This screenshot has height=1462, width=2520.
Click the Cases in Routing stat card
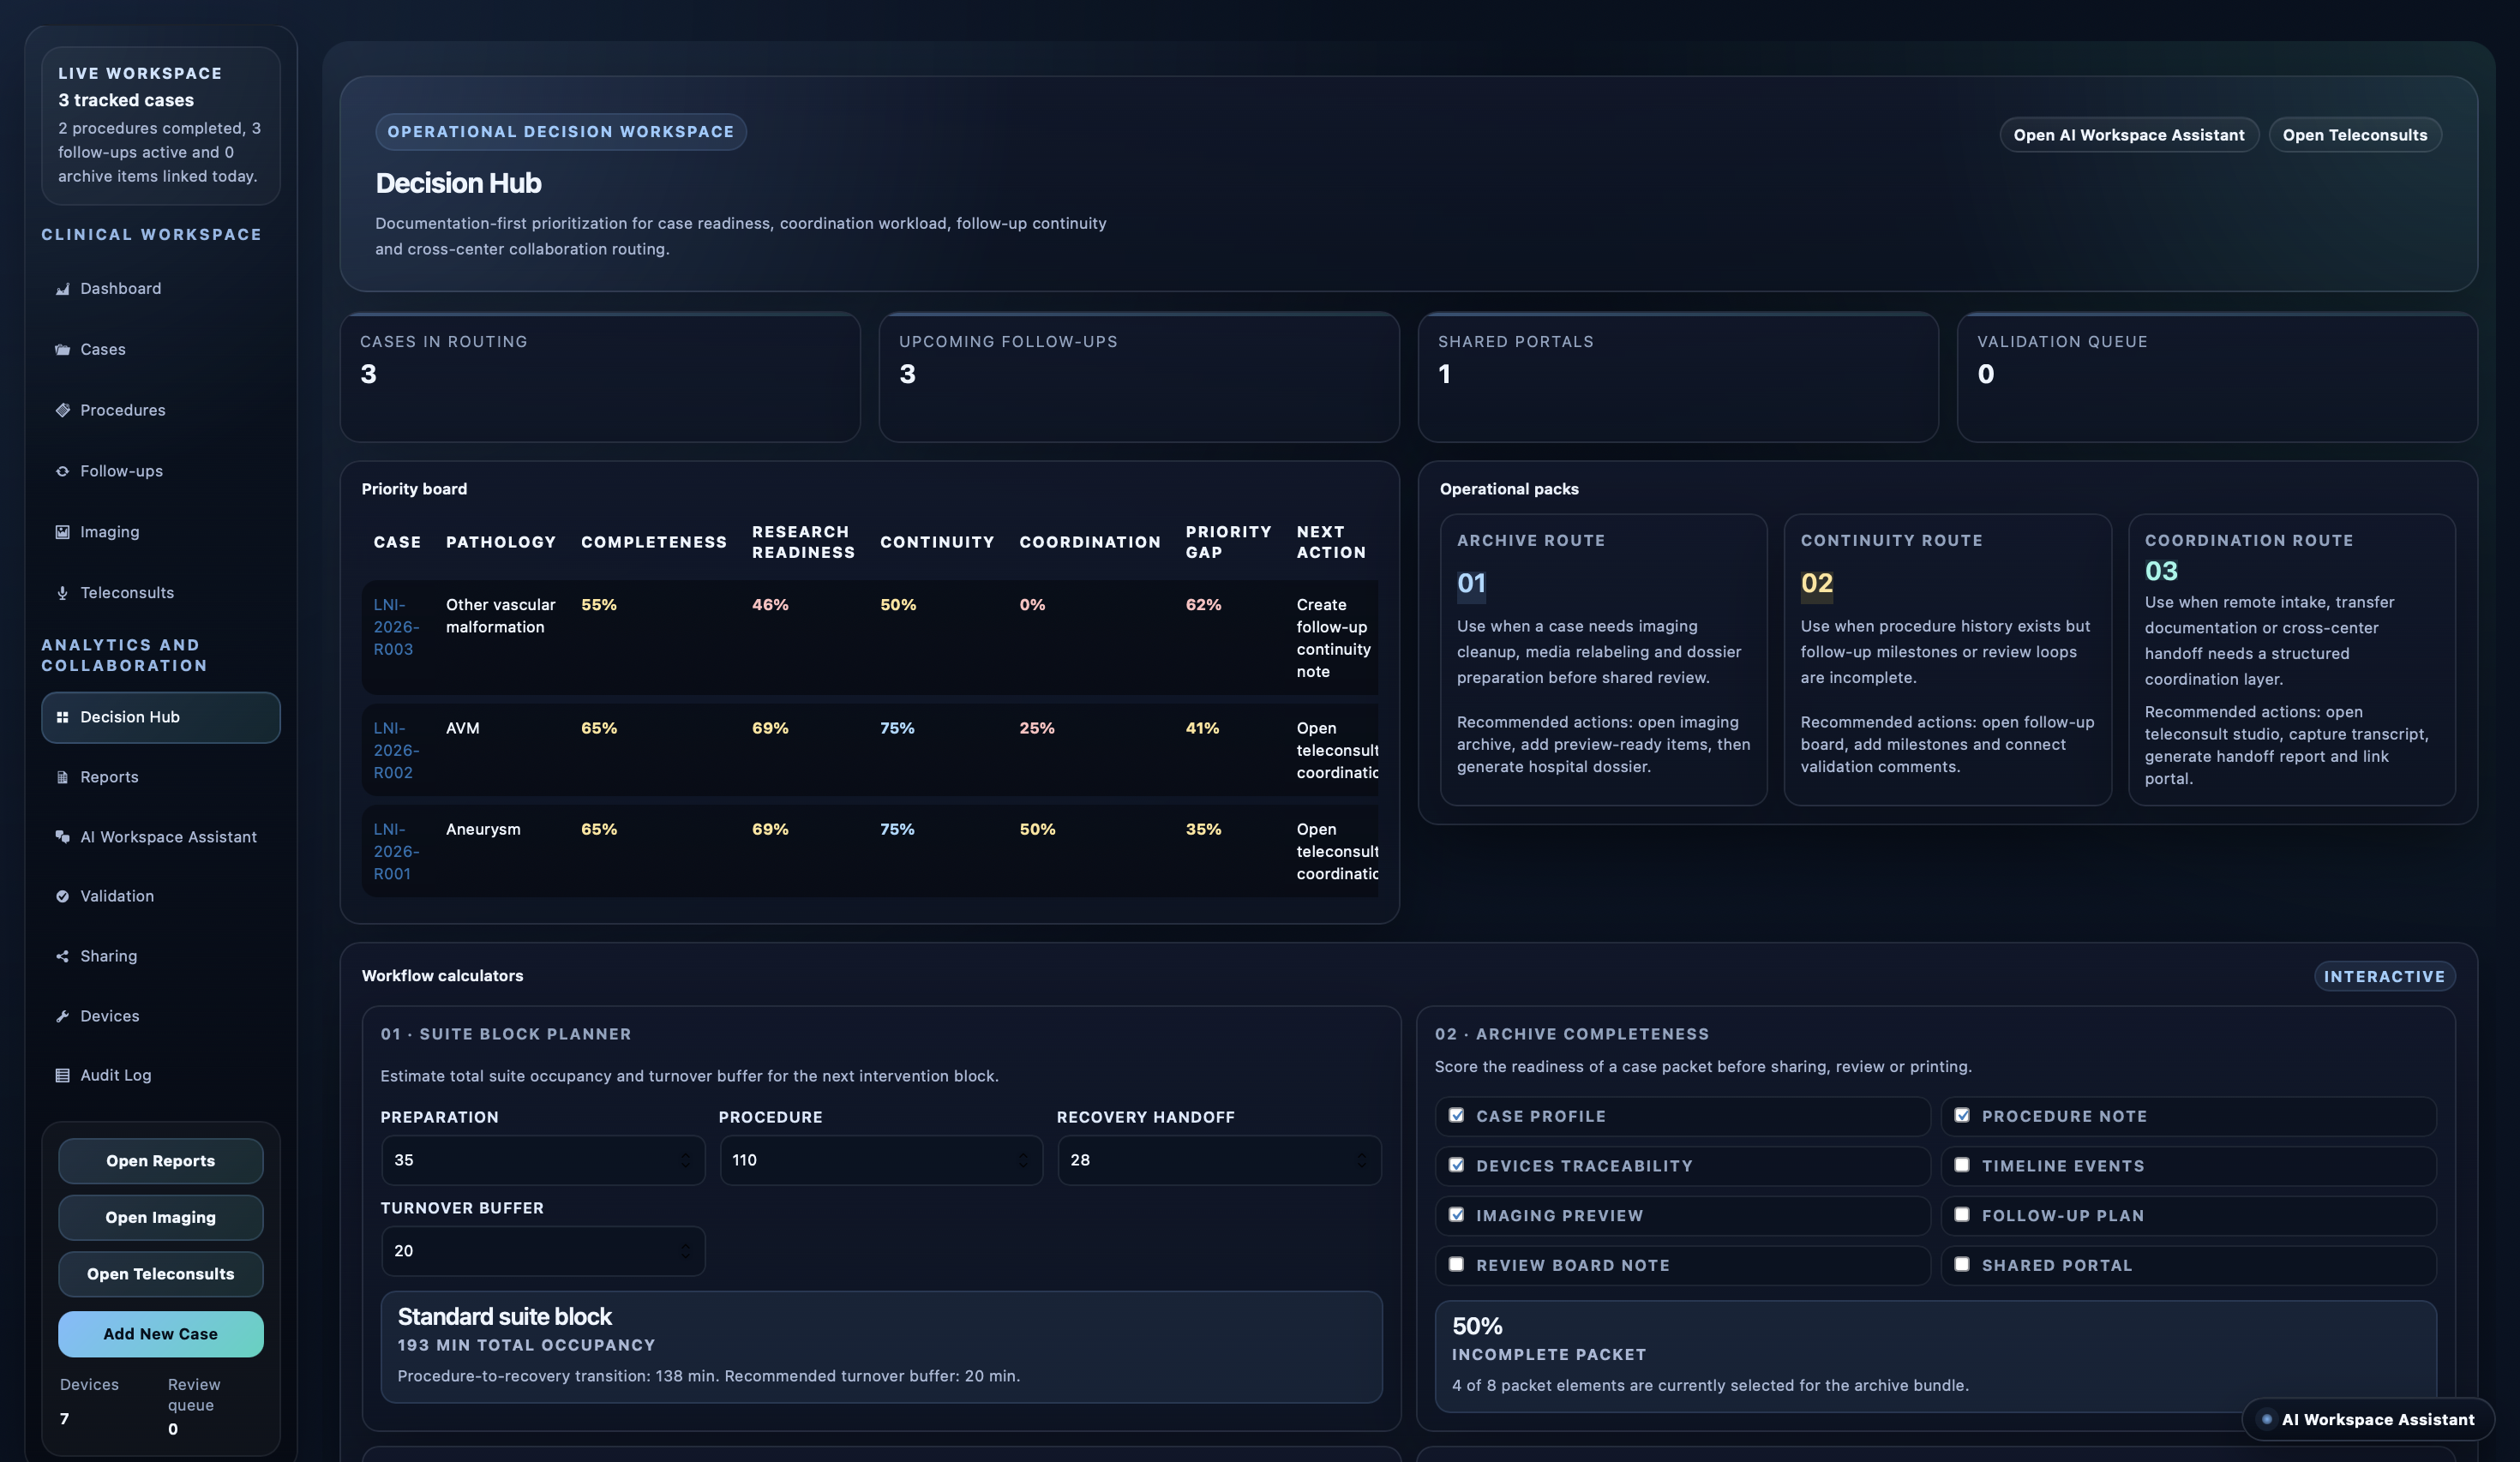pyautogui.click(x=600, y=377)
